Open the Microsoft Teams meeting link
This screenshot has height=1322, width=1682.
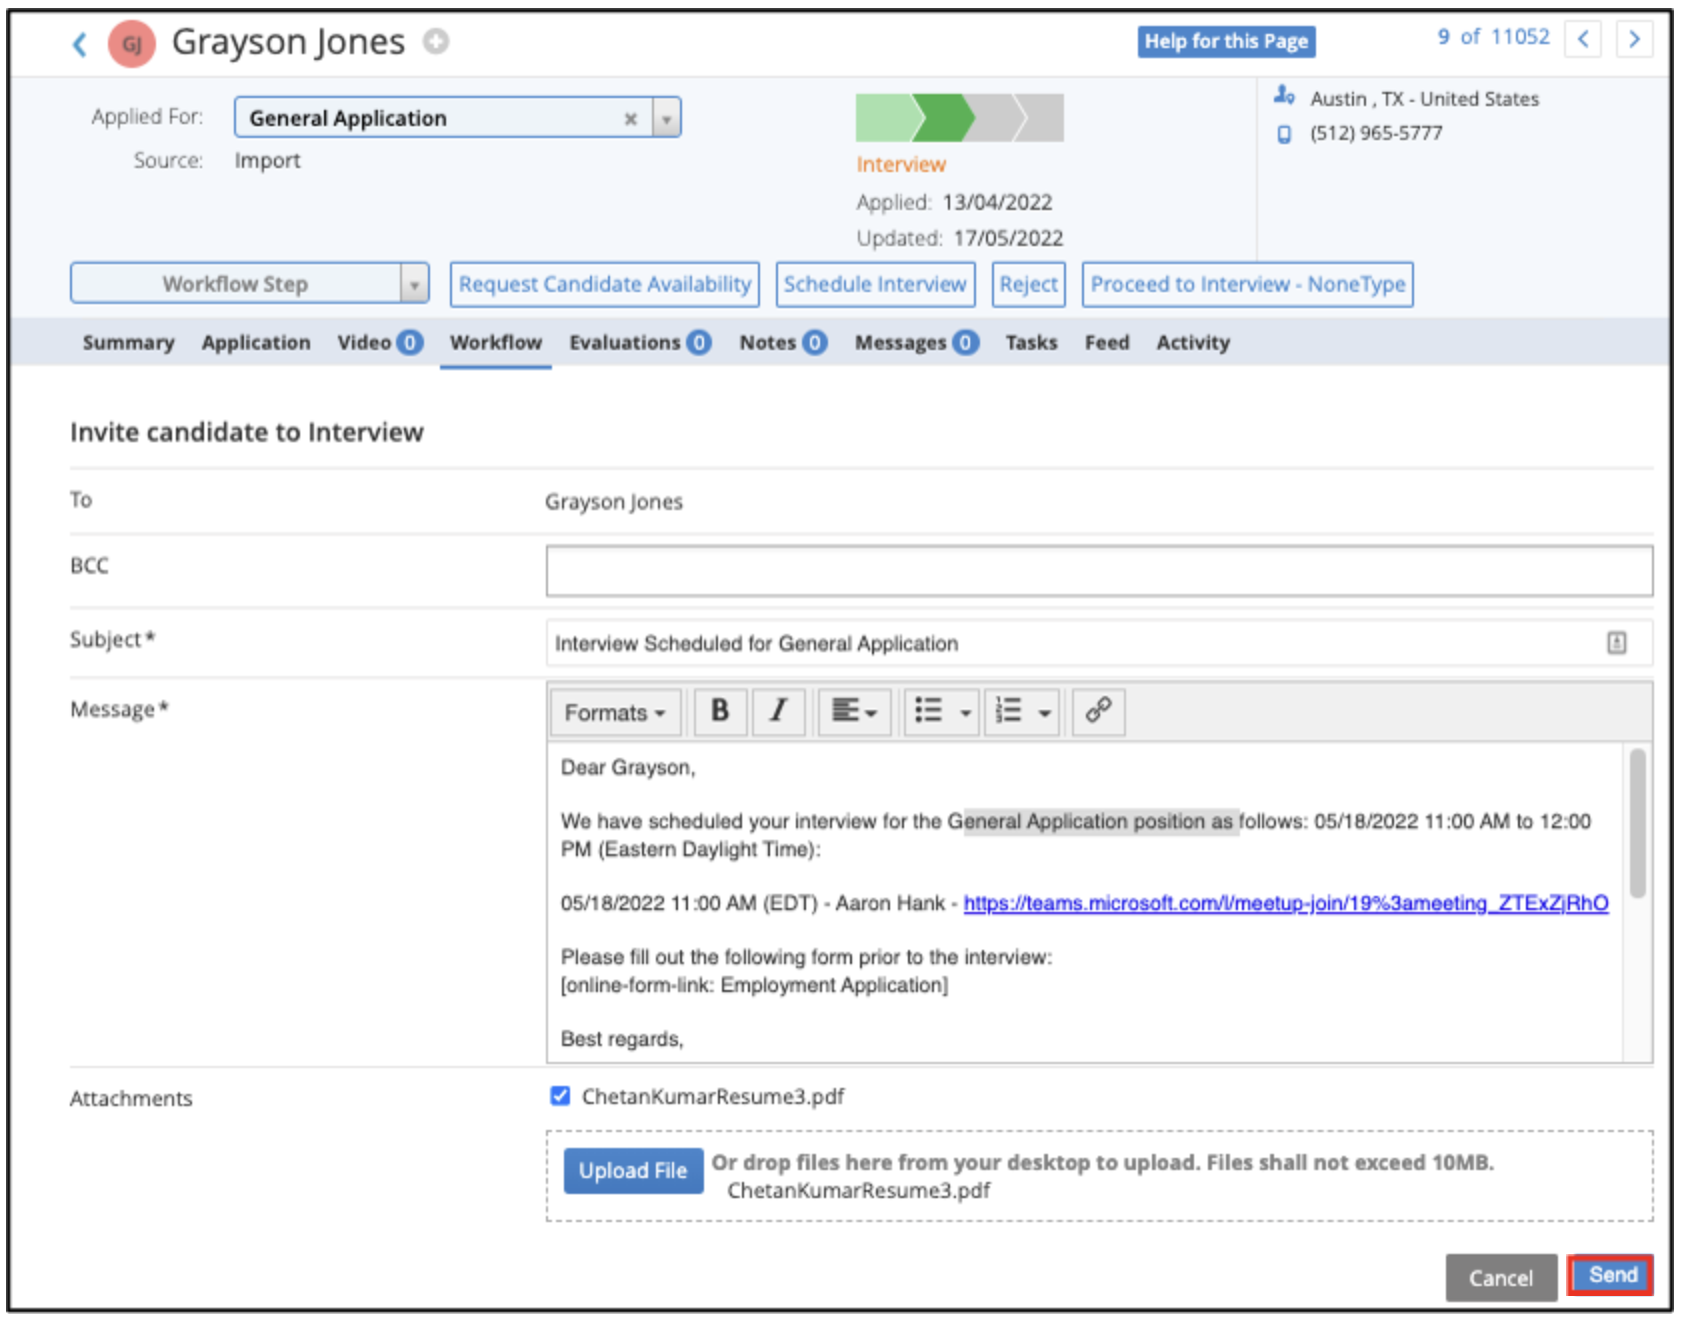click(1286, 904)
